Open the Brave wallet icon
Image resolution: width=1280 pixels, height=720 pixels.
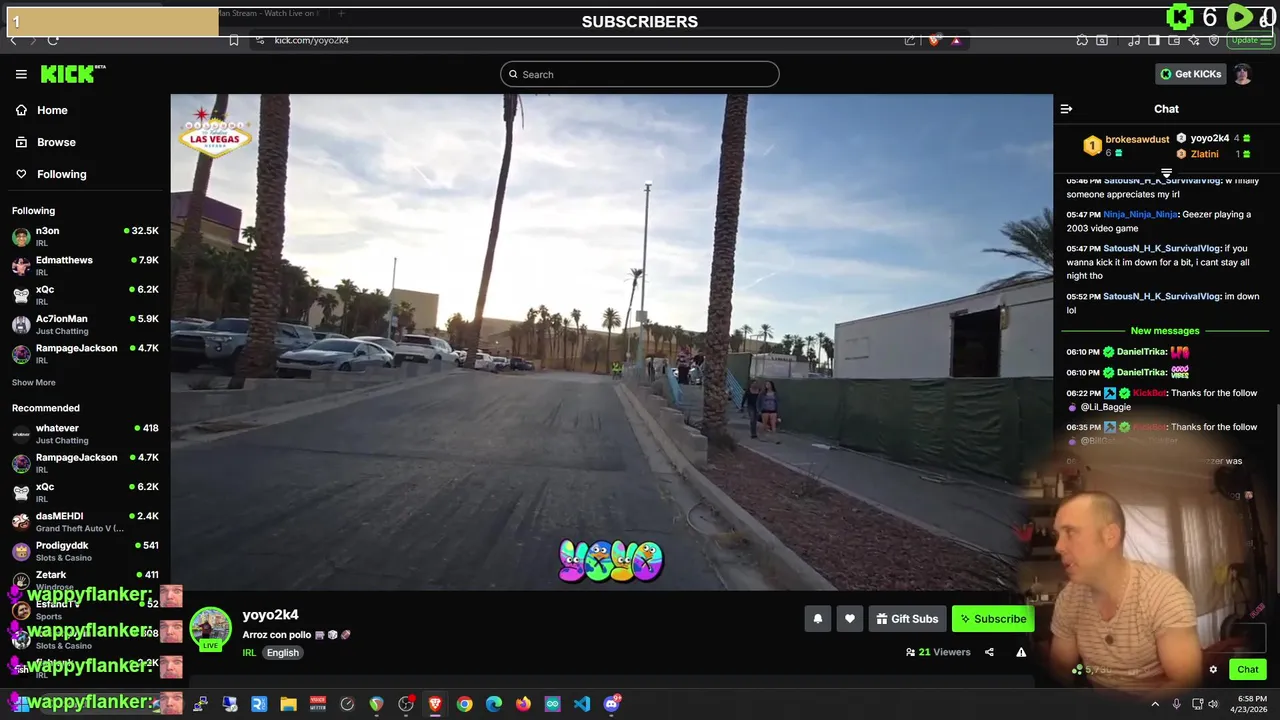pyautogui.click(x=1174, y=40)
